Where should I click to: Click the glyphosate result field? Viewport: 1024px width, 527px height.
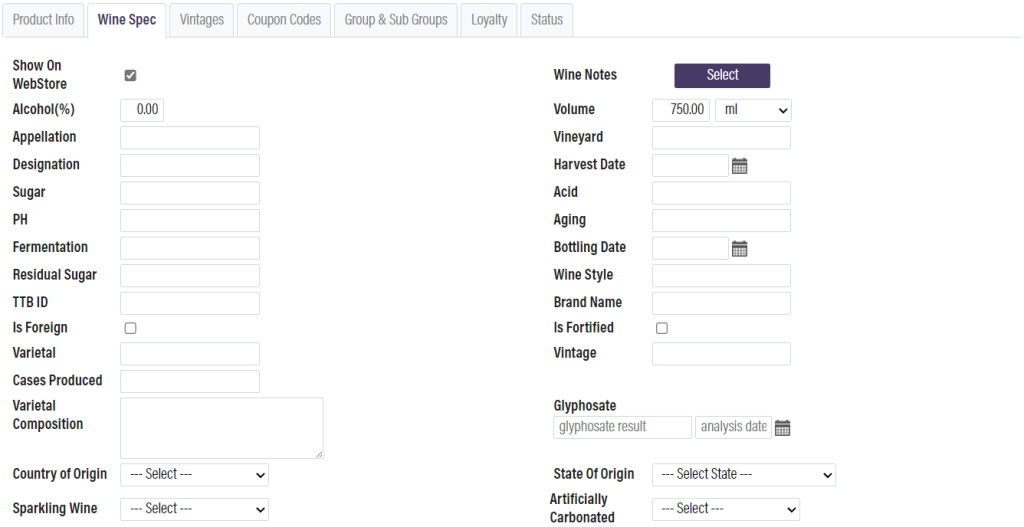[x=622, y=427]
